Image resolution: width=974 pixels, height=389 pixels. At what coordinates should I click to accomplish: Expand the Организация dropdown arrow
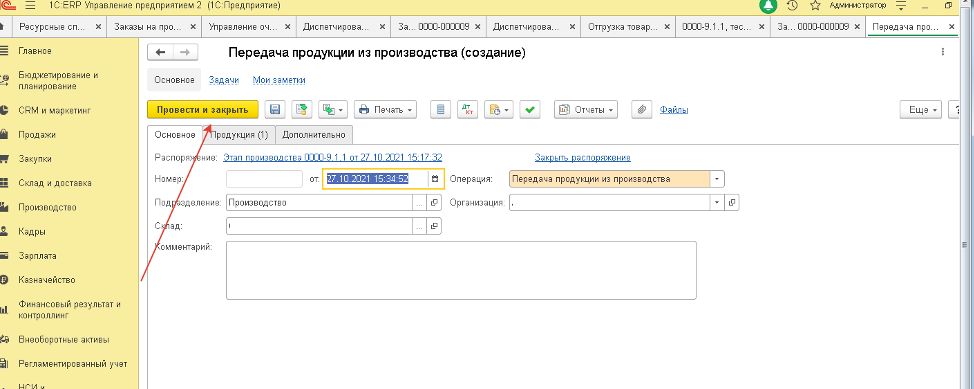(x=718, y=203)
